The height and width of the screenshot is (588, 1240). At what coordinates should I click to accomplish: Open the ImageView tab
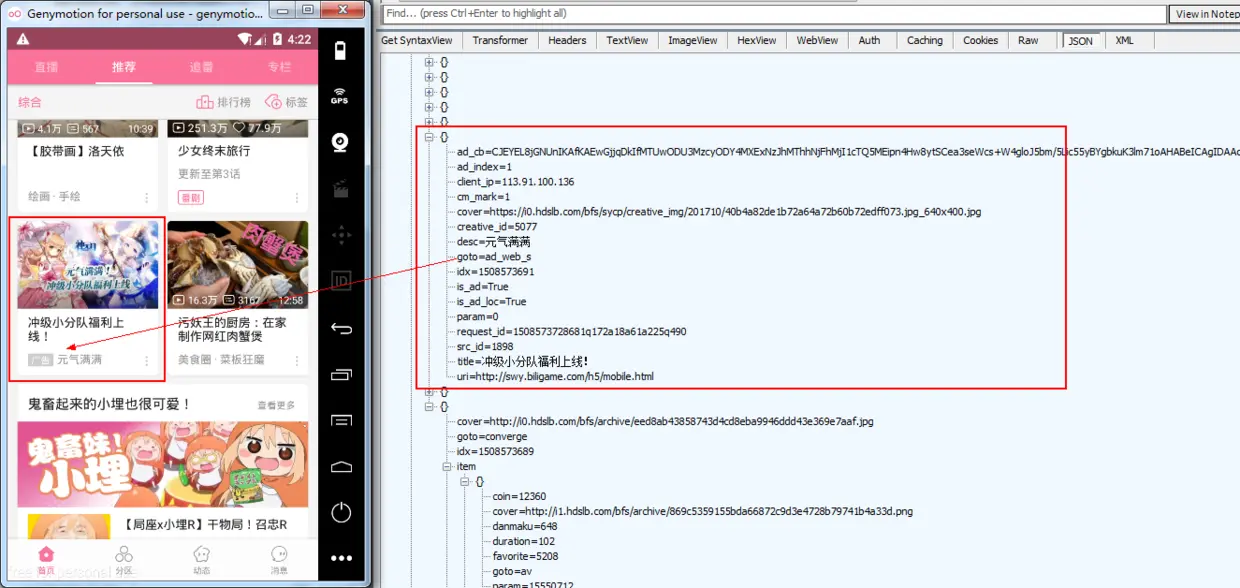(693, 41)
